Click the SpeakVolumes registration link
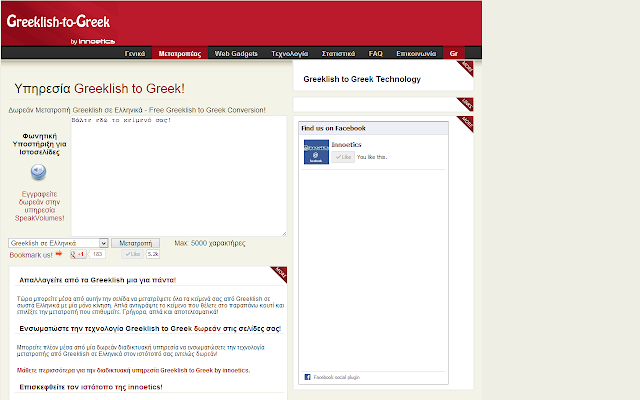The height and width of the screenshot is (400, 640). (40, 206)
